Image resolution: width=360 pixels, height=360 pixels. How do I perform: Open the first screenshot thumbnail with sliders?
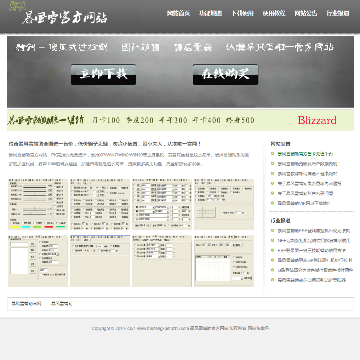click(38, 204)
